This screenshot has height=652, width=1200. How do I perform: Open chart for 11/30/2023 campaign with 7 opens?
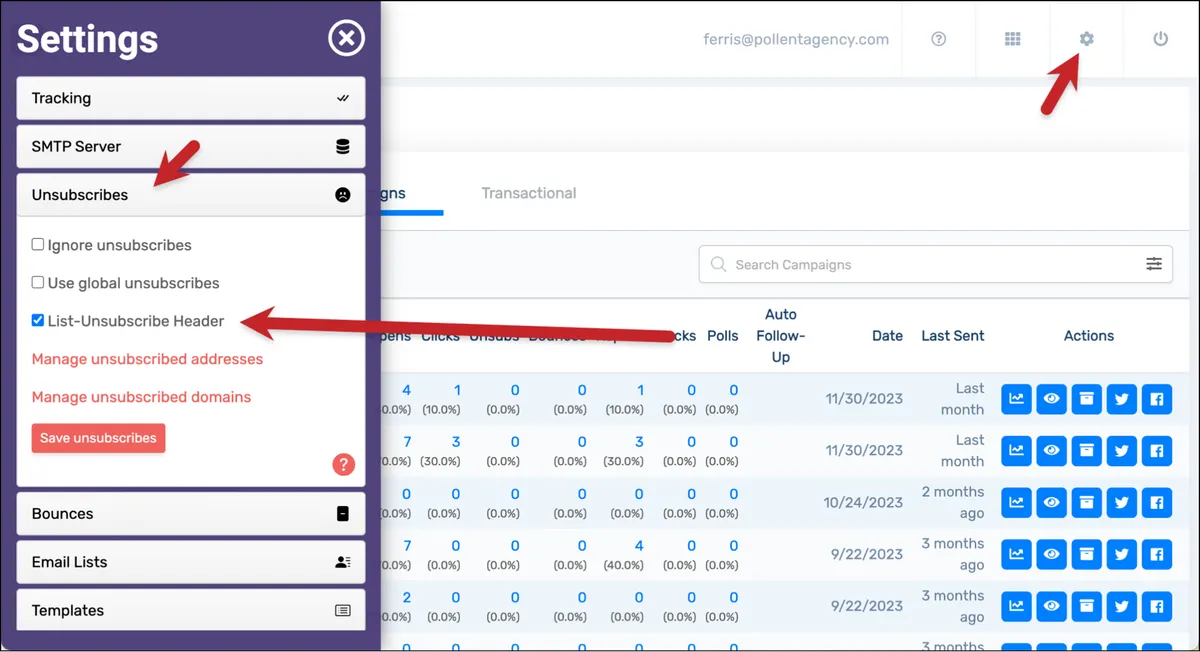1017,451
